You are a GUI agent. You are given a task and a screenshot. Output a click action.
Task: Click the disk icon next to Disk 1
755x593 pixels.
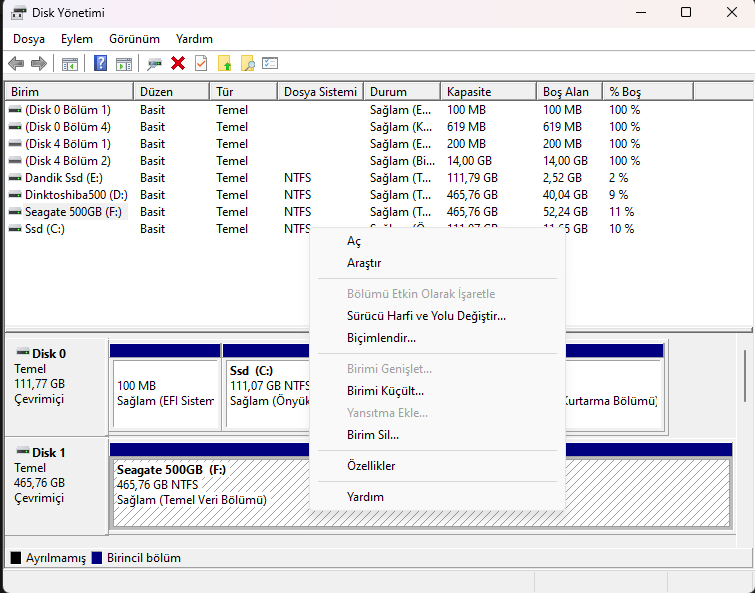tap(23, 451)
